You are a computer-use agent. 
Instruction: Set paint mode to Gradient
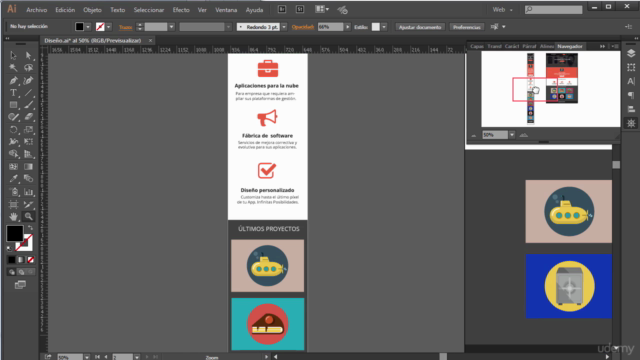pyautogui.click(x=21, y=260)
